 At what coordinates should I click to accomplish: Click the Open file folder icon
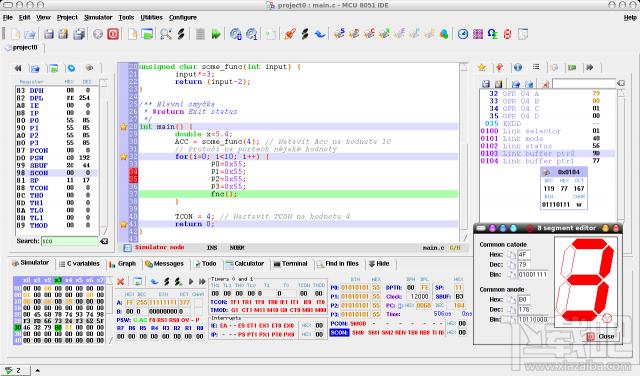tap(30, 34)
